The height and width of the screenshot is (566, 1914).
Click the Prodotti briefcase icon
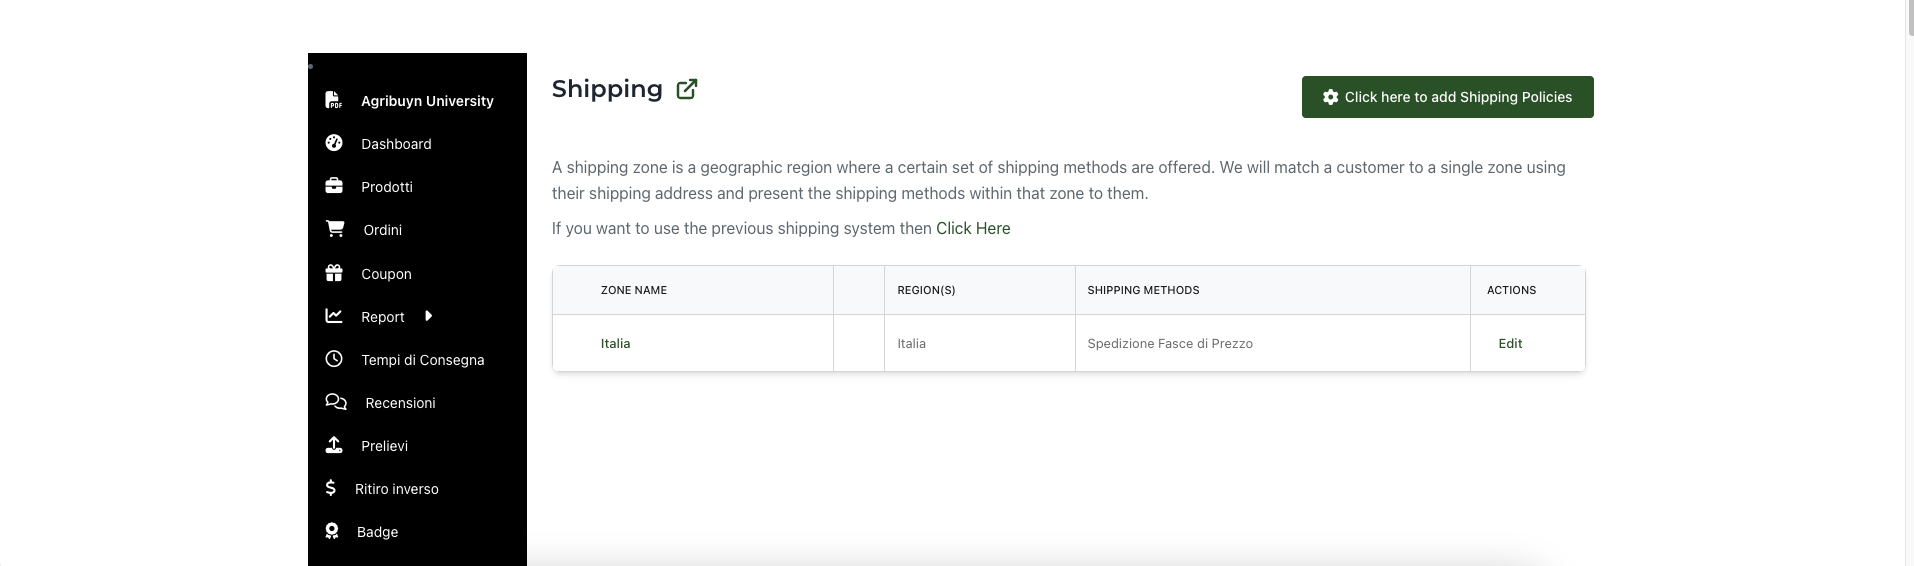coord(334,186)
